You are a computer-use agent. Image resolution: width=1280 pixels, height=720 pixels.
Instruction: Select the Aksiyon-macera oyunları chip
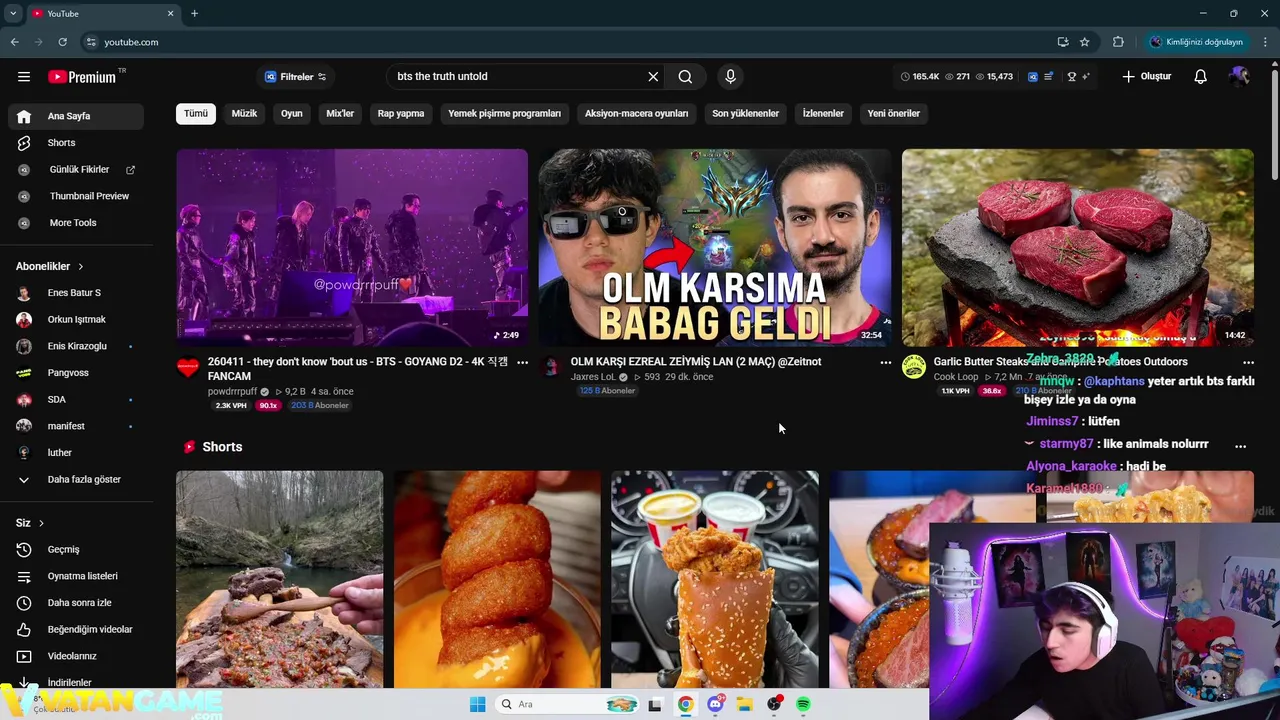[x=636, y=113]
